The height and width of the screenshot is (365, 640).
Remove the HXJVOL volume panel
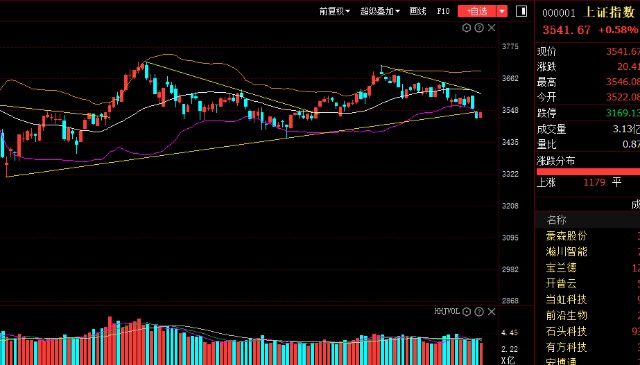[x=491, y=312]
